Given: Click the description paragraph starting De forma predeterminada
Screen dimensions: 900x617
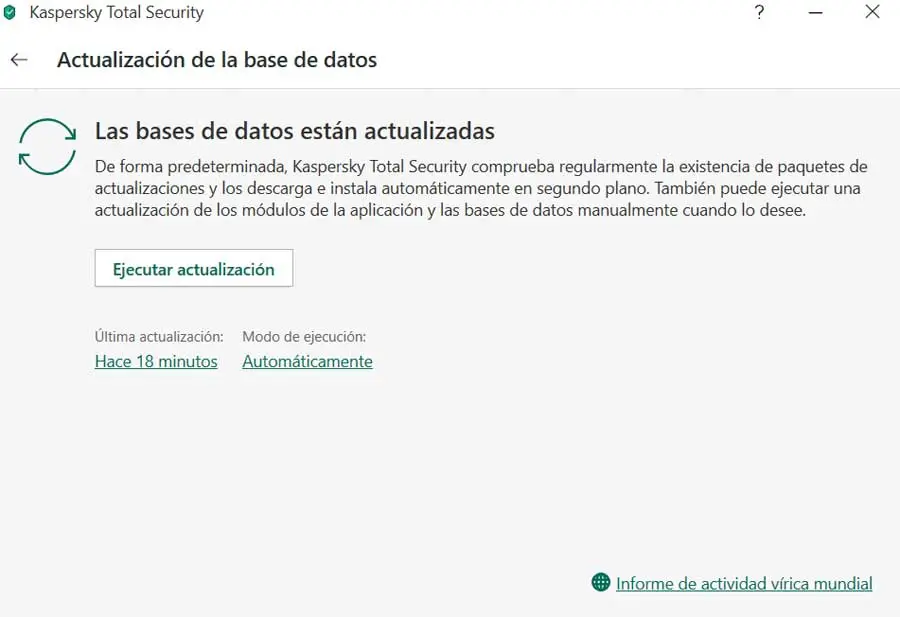Looking at the screenshot, I should tap(481, 188).
